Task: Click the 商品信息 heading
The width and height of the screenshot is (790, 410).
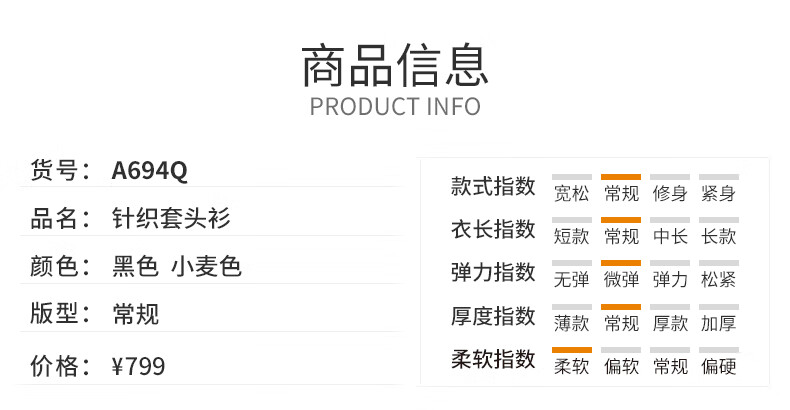Action: (x=395, y=66)
